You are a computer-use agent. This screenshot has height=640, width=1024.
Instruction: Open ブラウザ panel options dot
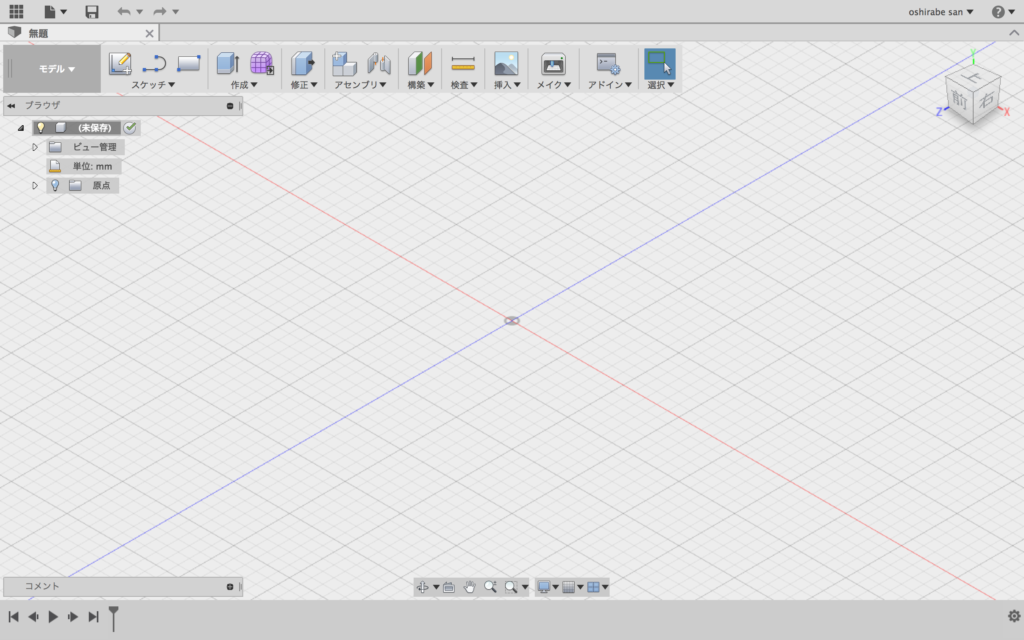(230, 106)
